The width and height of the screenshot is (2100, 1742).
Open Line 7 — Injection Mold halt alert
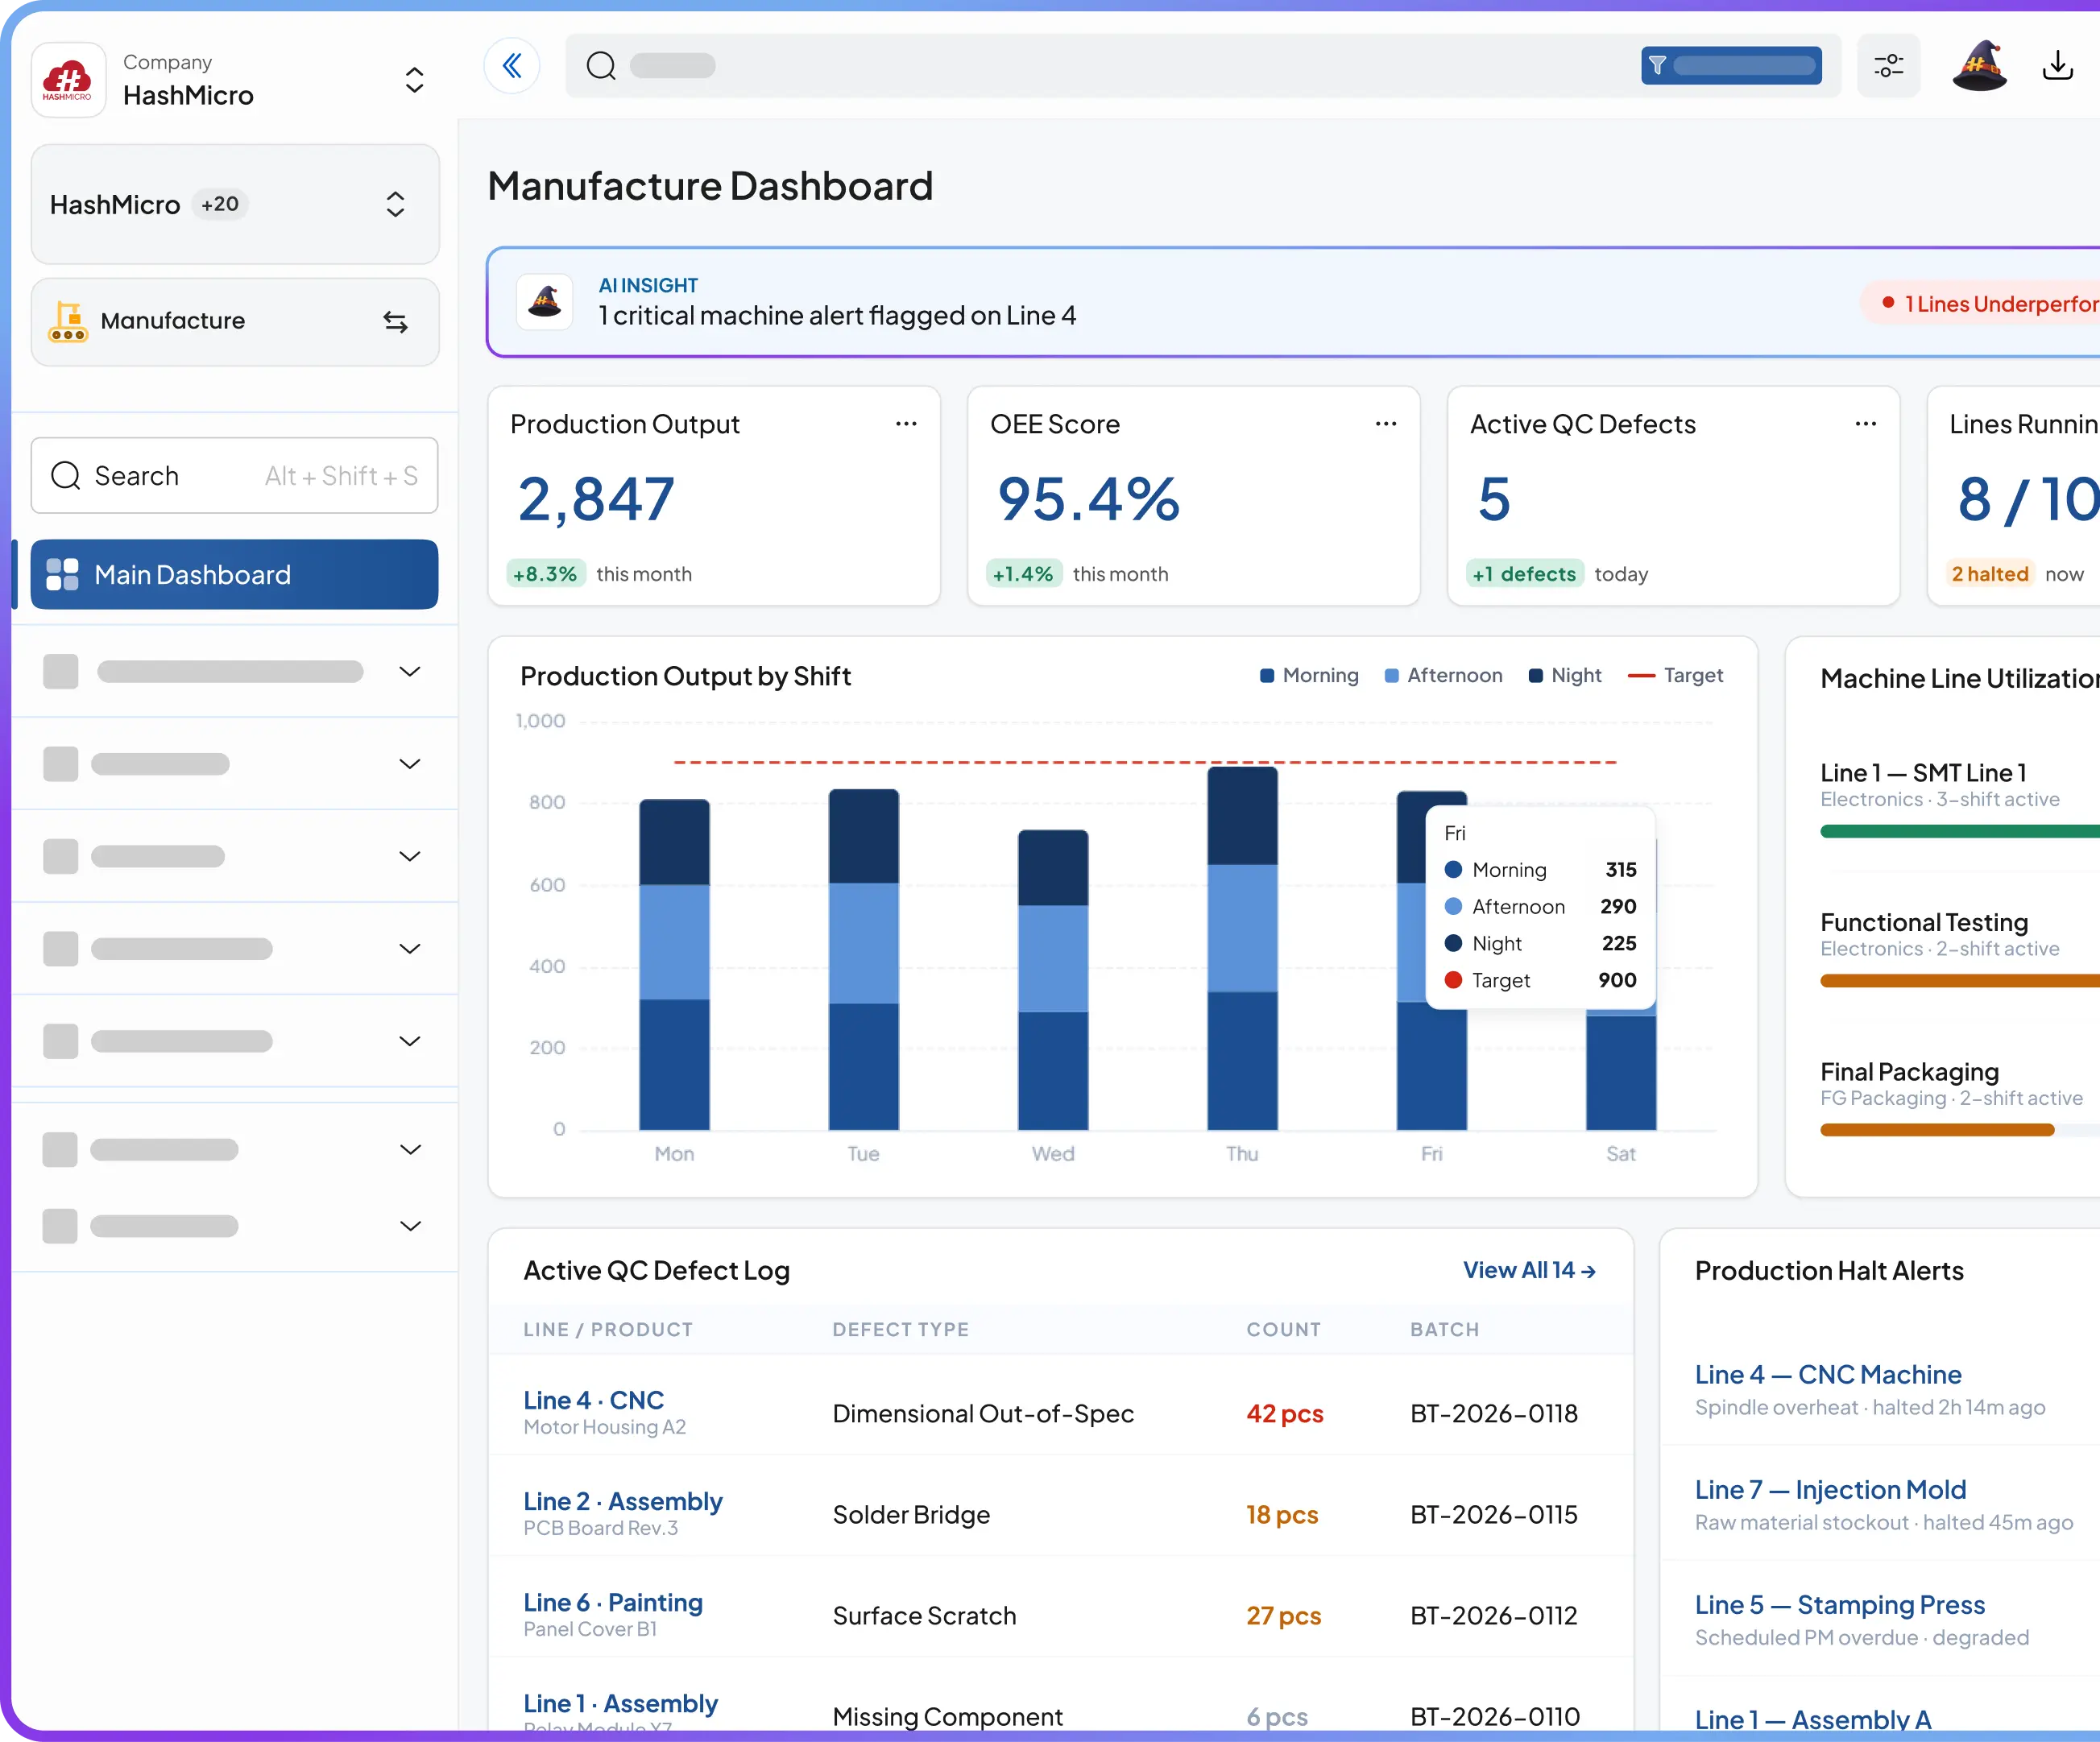point(1830,1489)
